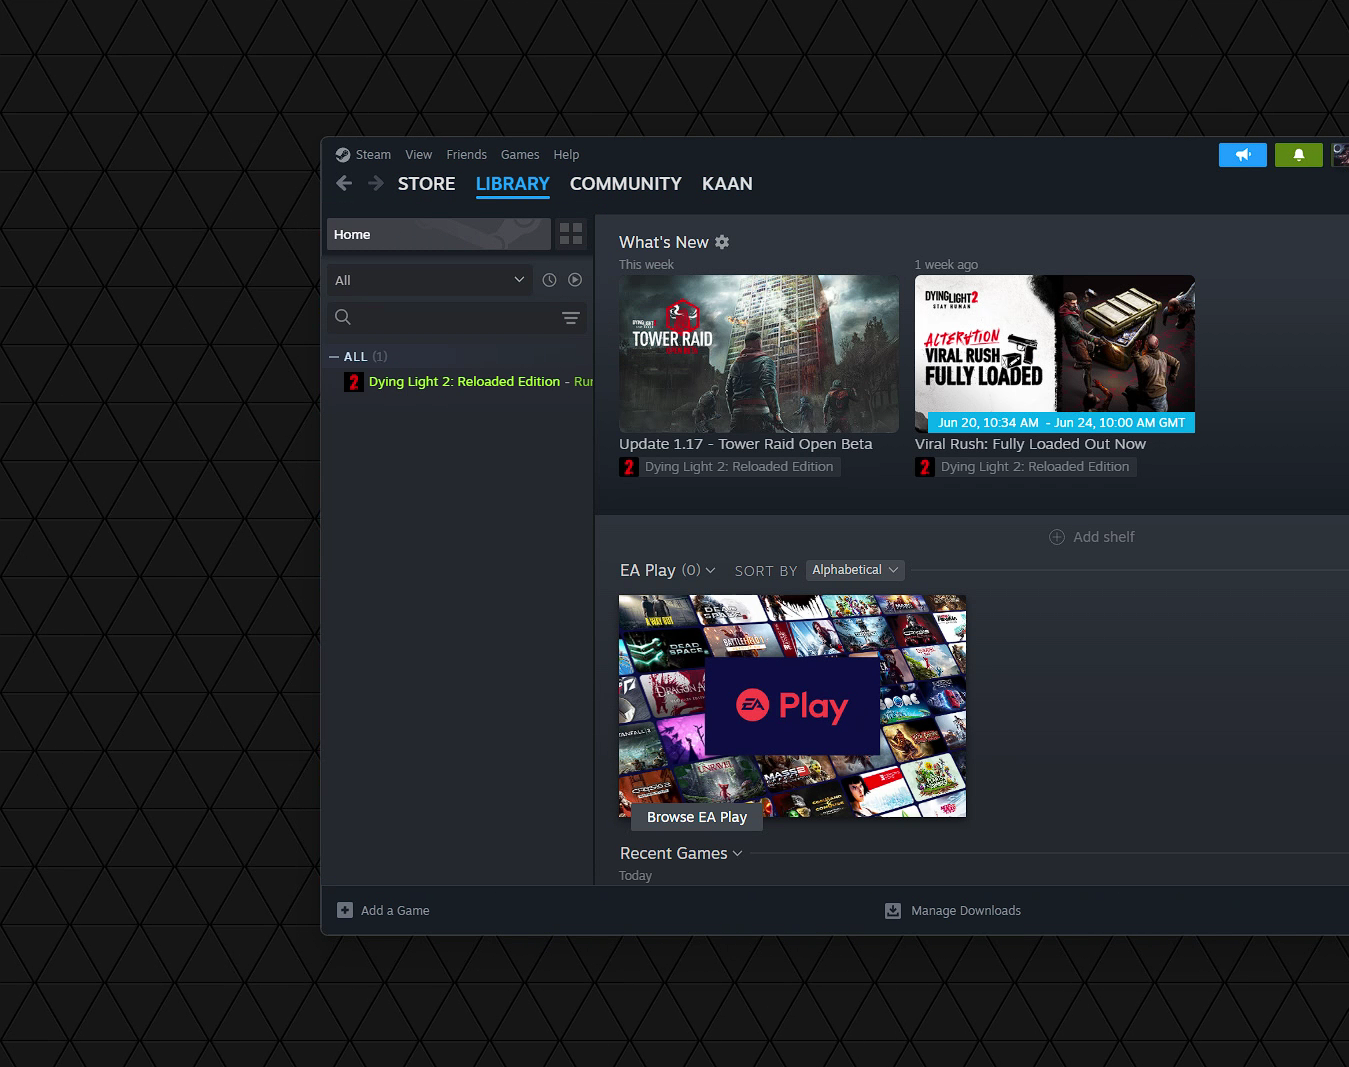
Task: Click the Home button in sidebar
Action: point(439,234)
